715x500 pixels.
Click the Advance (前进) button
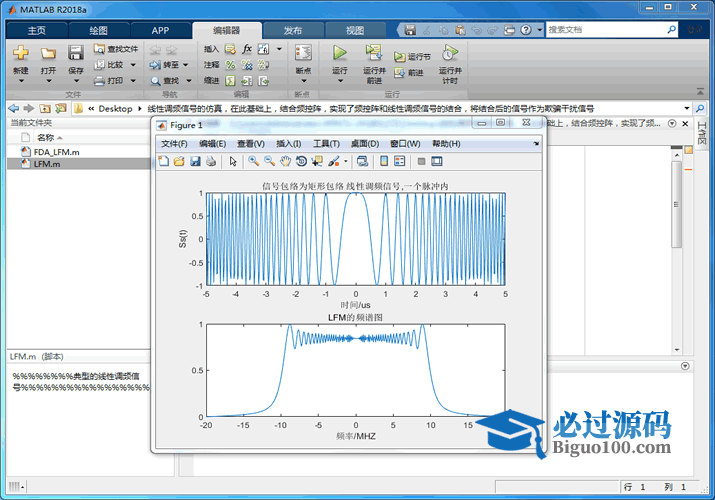409,73
